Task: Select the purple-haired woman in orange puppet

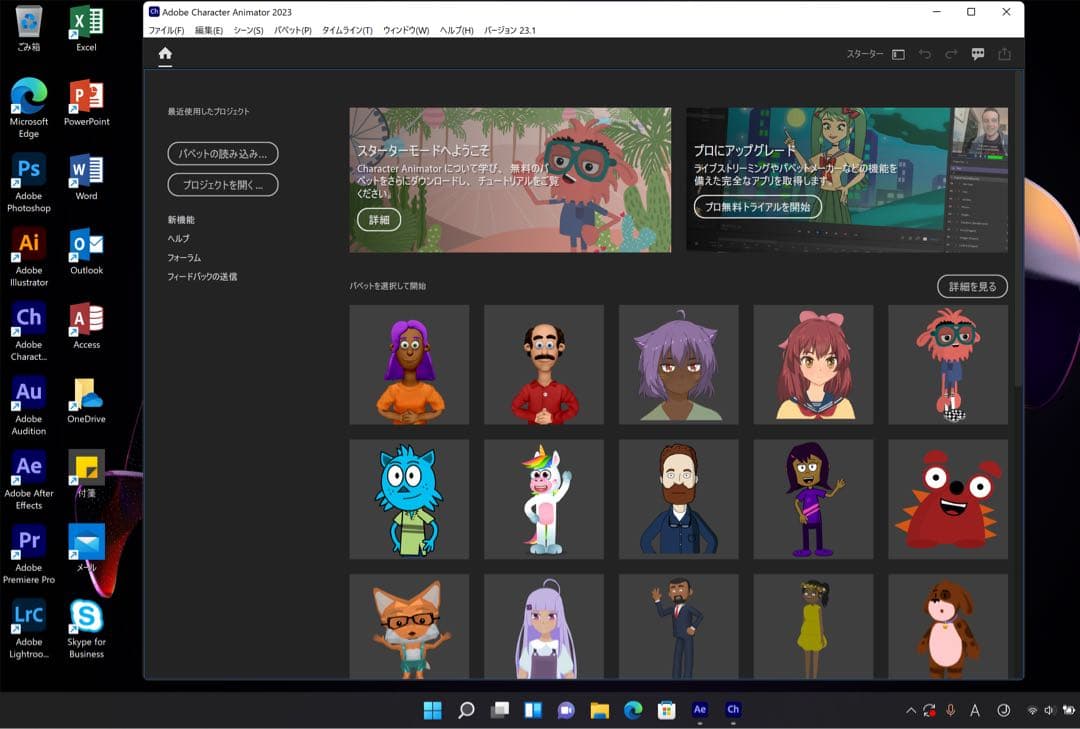Action: click(x=409, y=364)
